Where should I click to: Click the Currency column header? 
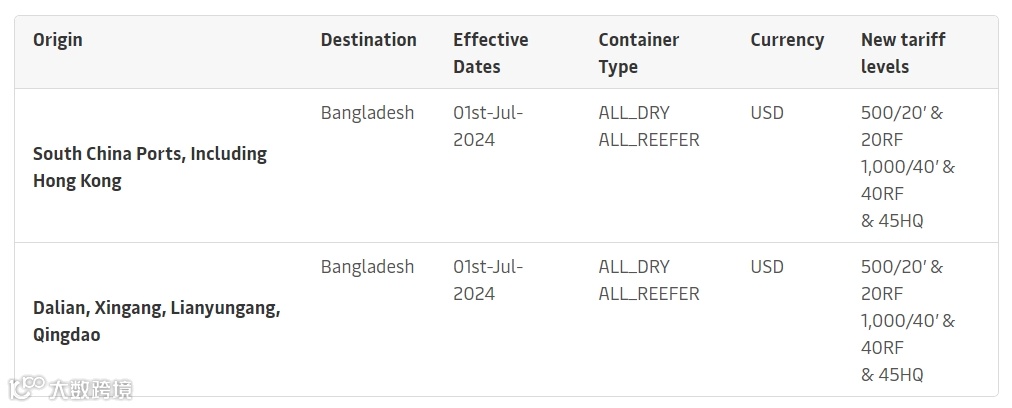point(787,40)
